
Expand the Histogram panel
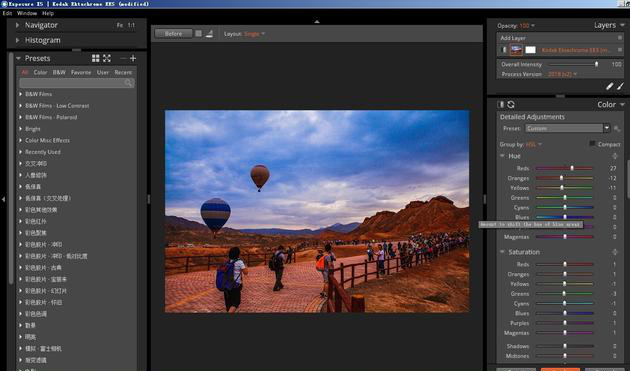(x=17, y=40)
